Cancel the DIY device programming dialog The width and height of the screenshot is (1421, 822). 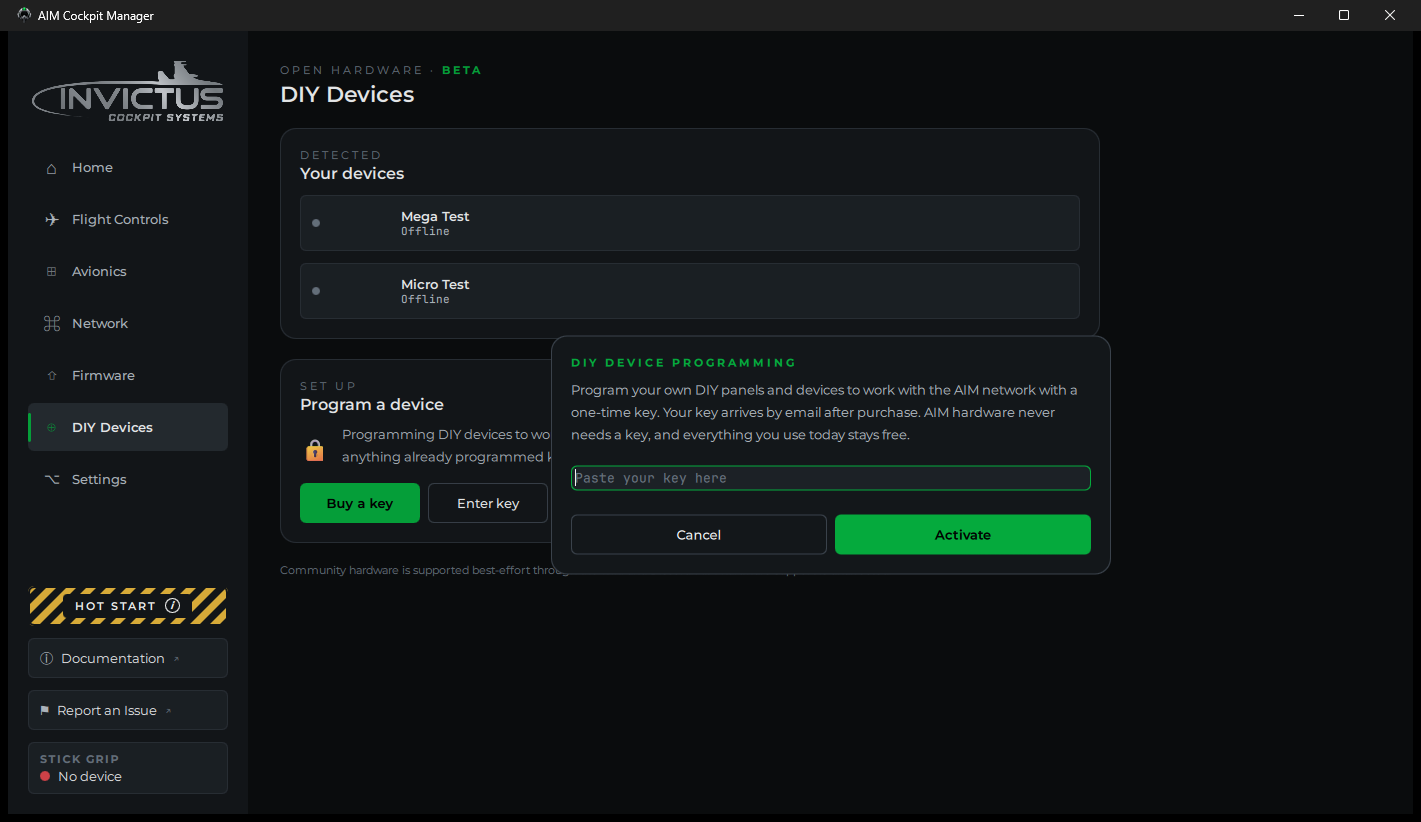click(x=699, y=535)
